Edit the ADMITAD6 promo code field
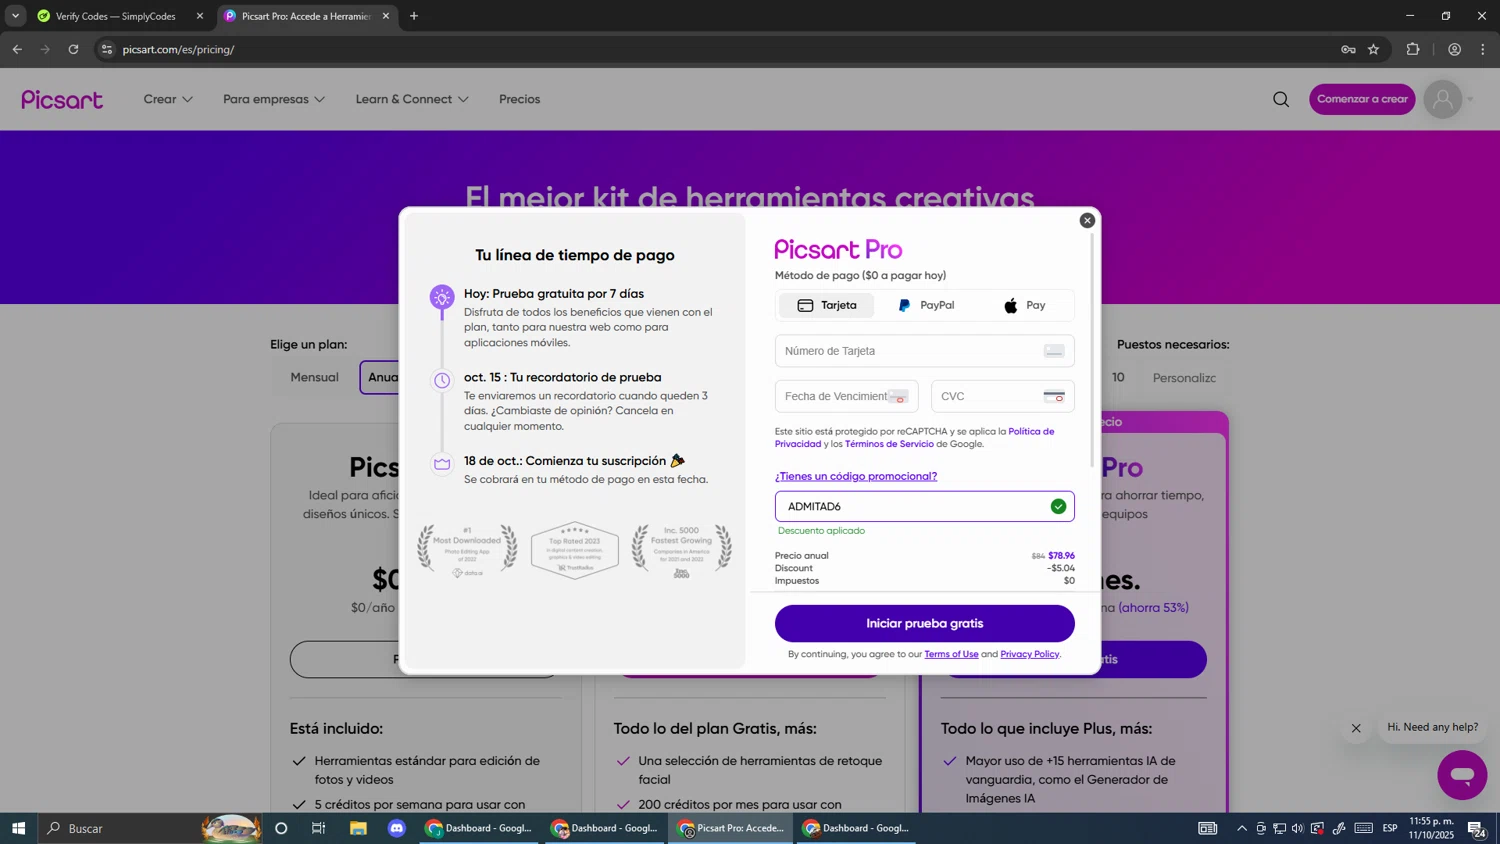 924,506
